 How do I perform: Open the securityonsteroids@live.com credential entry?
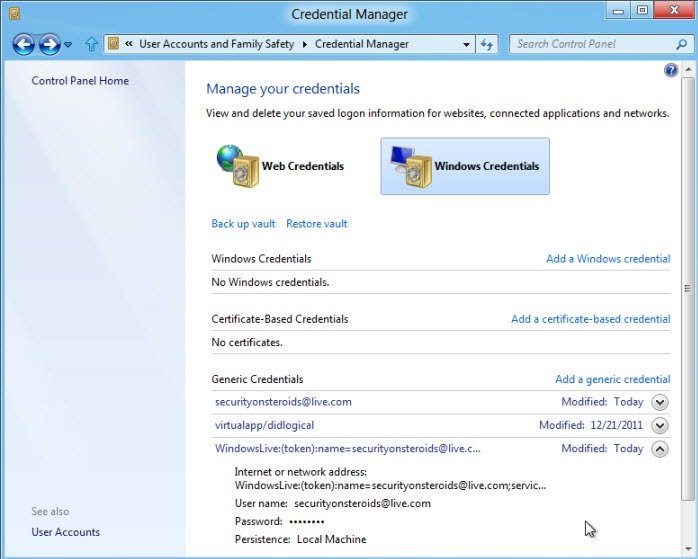(x=283, y=401)
